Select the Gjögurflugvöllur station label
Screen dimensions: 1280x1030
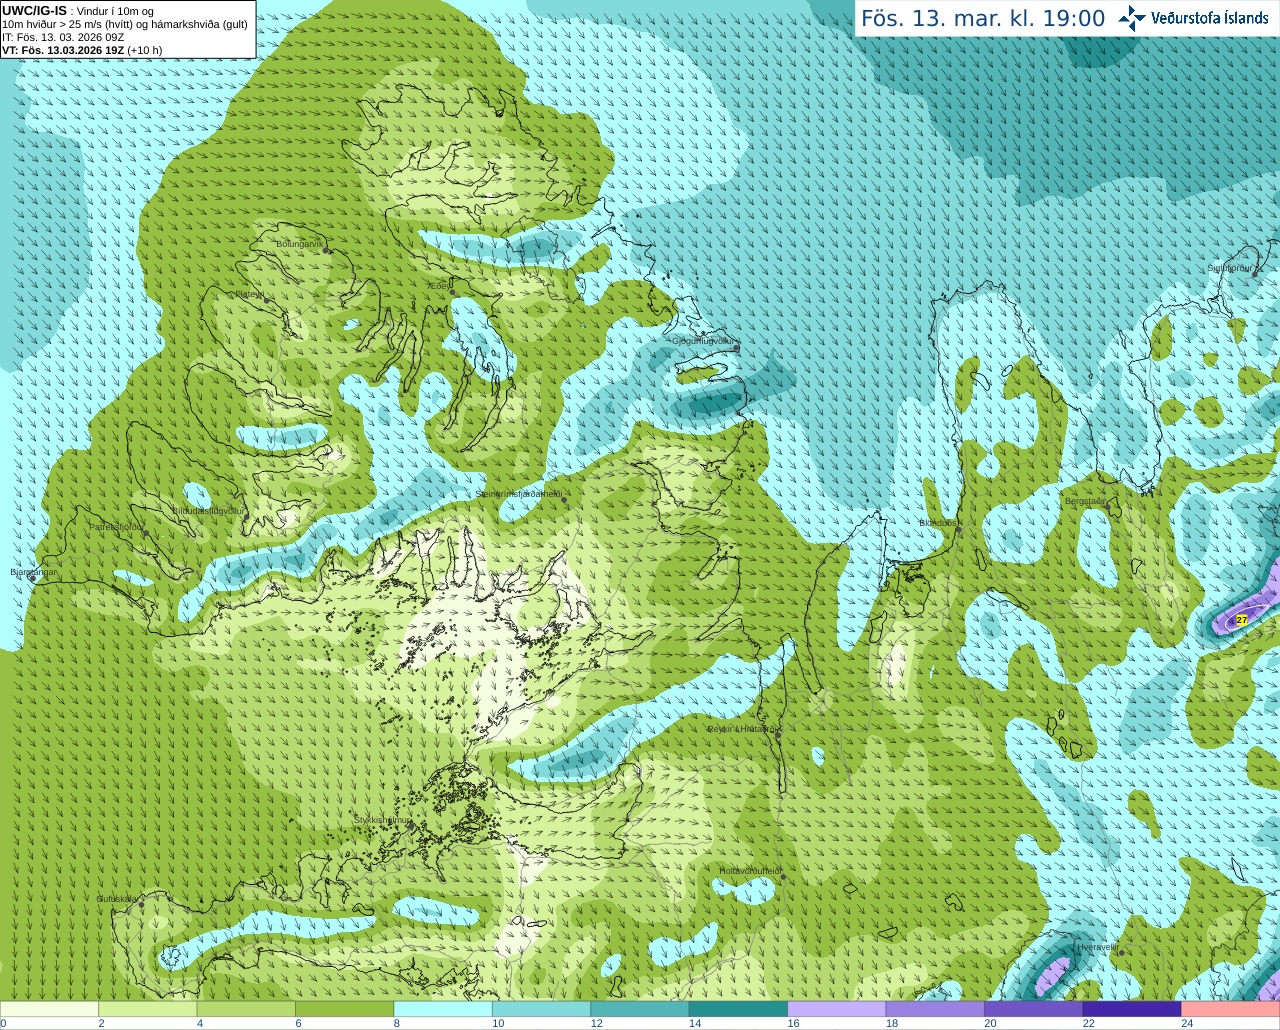(x=703, y=341)
